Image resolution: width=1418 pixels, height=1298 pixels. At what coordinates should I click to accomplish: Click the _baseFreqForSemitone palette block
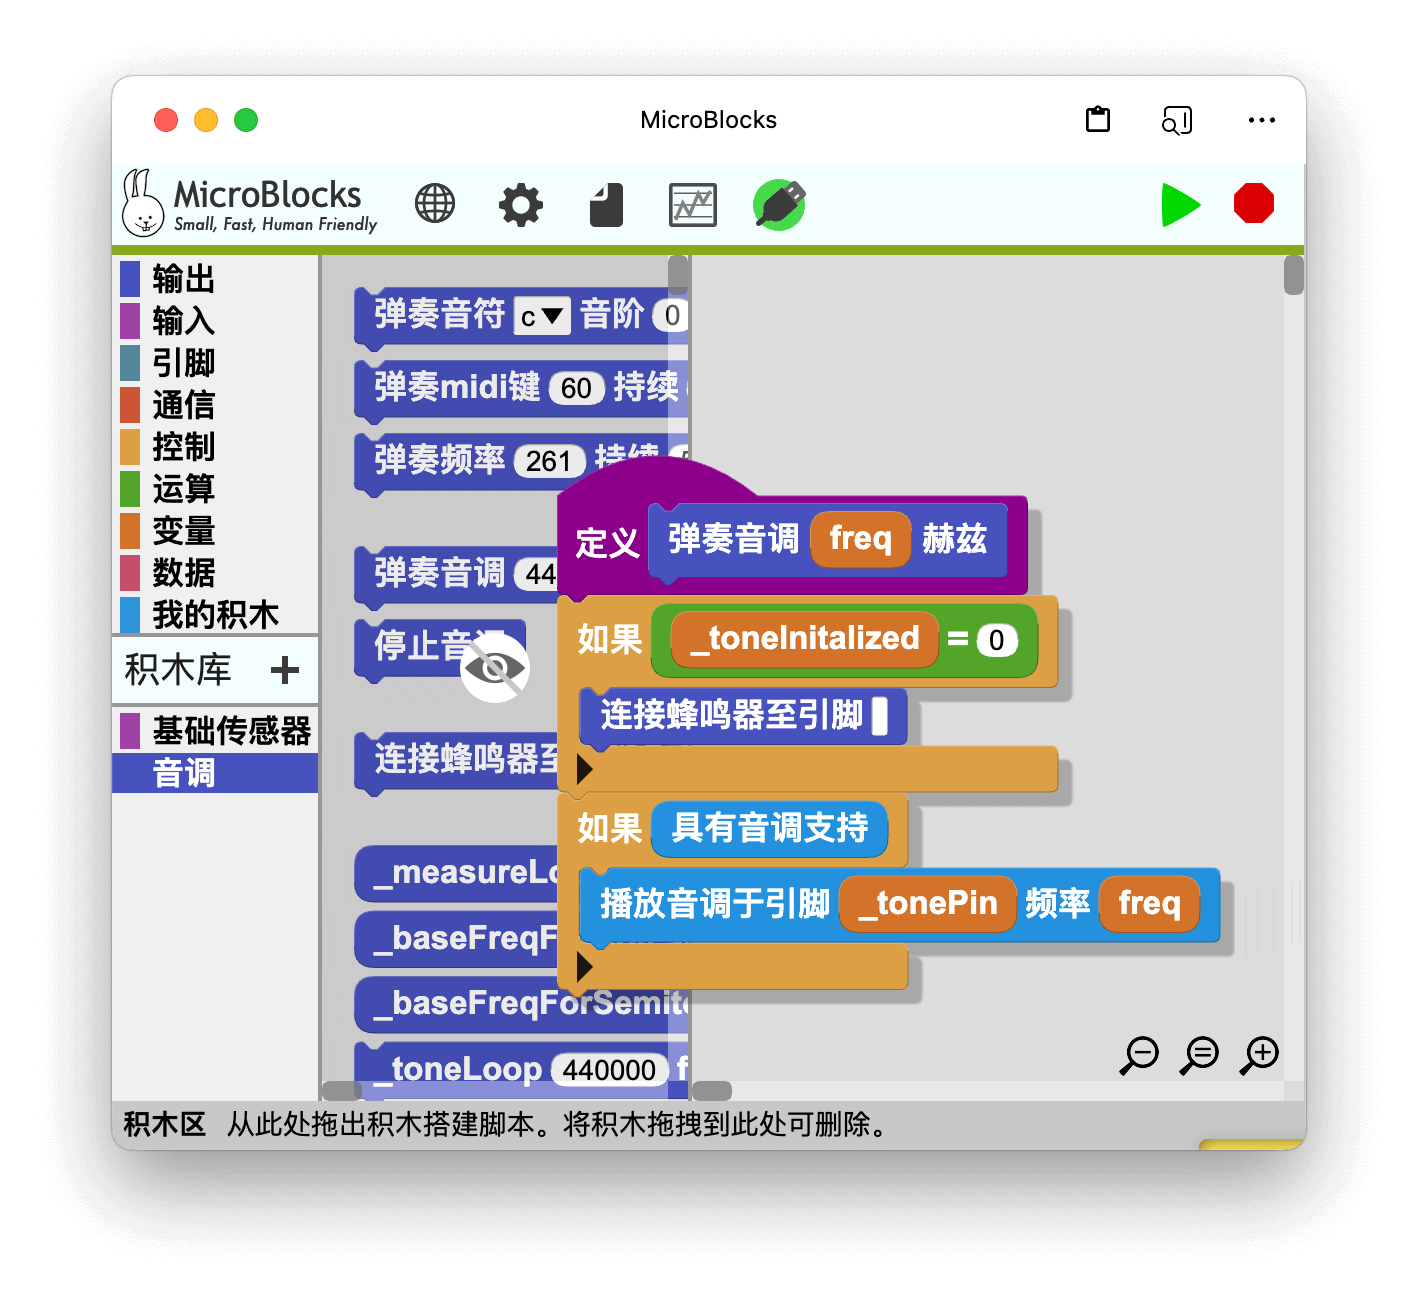[521, 1003]
